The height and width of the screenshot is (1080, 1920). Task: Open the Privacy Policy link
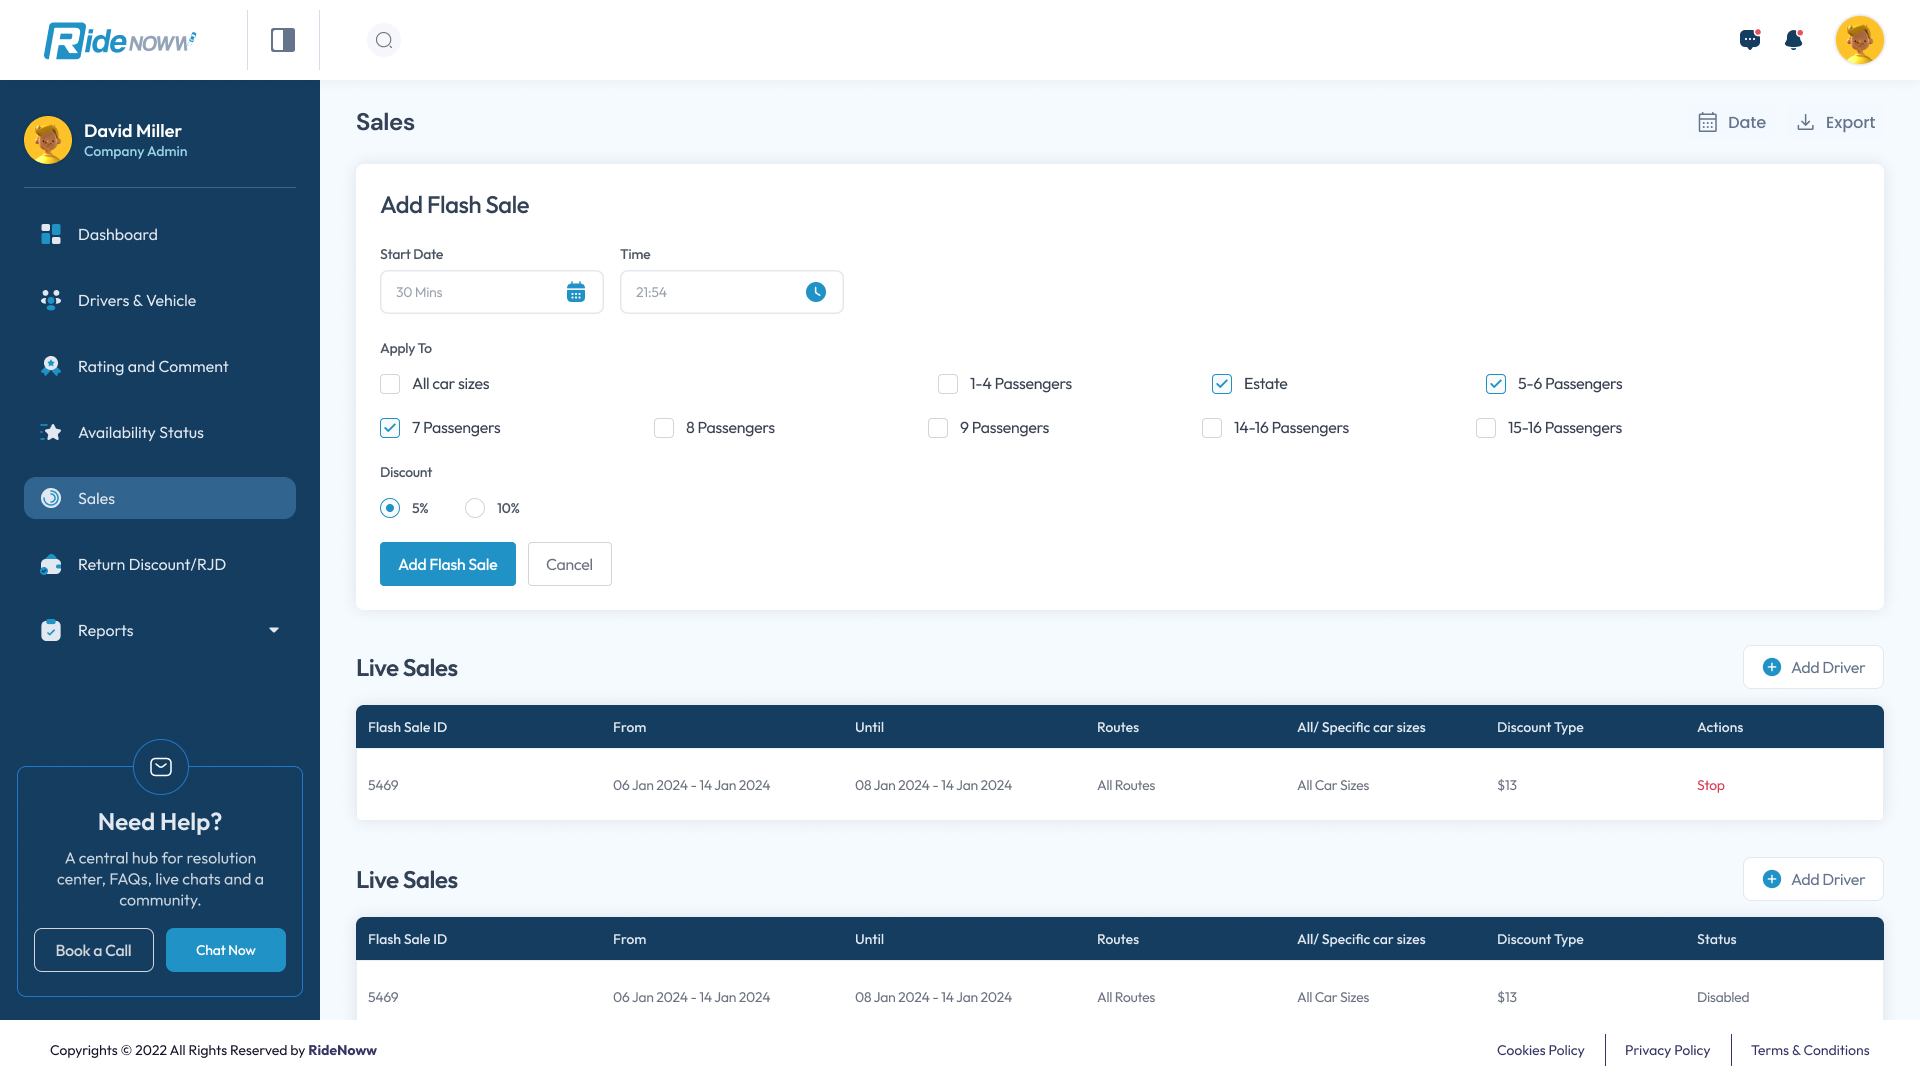point(1668,1050)
